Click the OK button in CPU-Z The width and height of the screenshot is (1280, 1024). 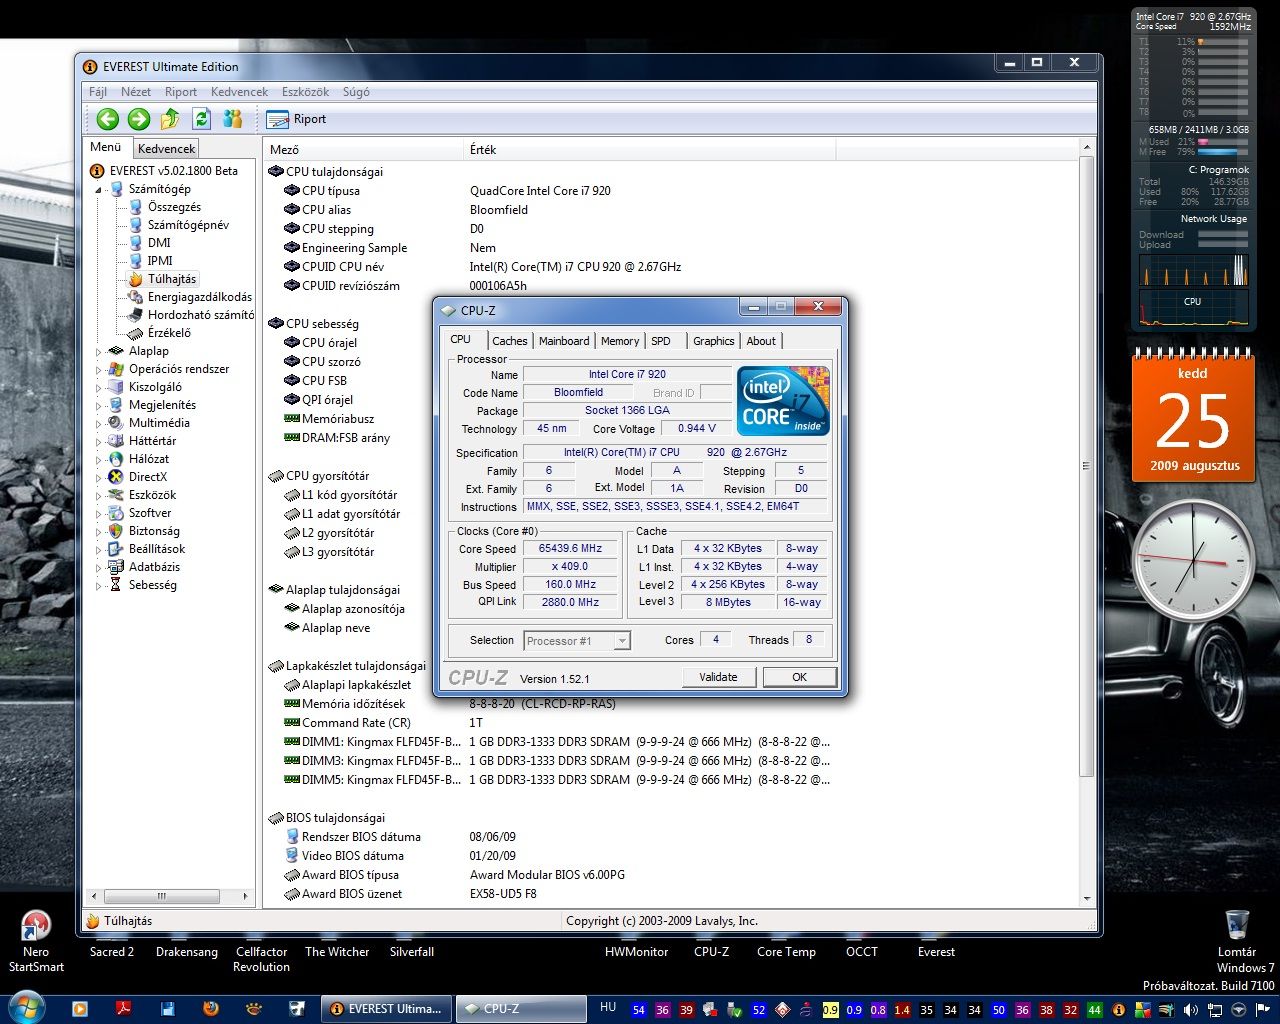[800, 677]
